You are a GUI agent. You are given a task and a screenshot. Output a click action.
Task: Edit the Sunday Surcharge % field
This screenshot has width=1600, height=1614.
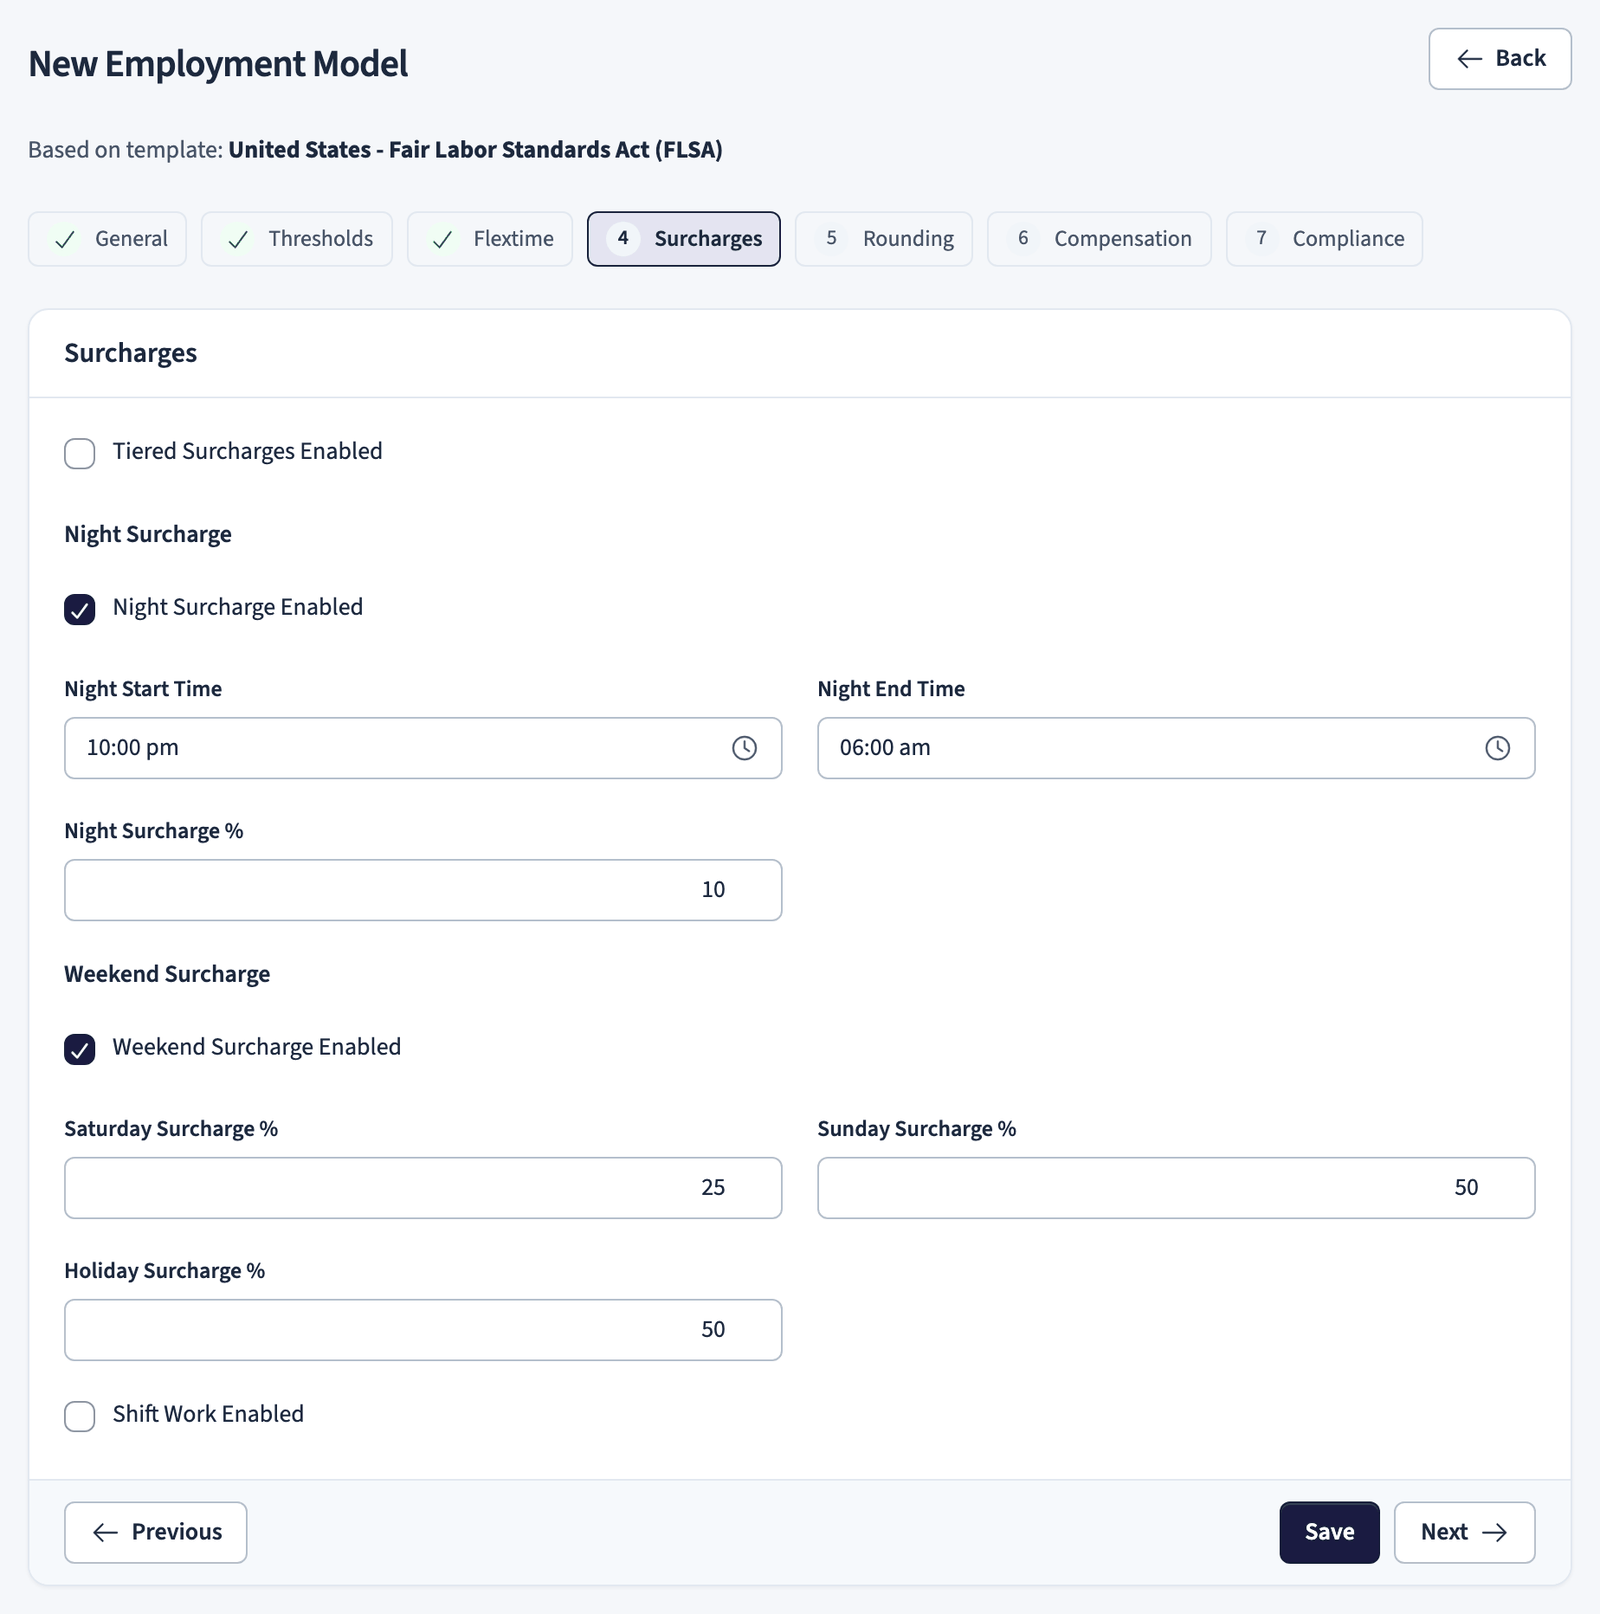[x=1176, y=1188]
